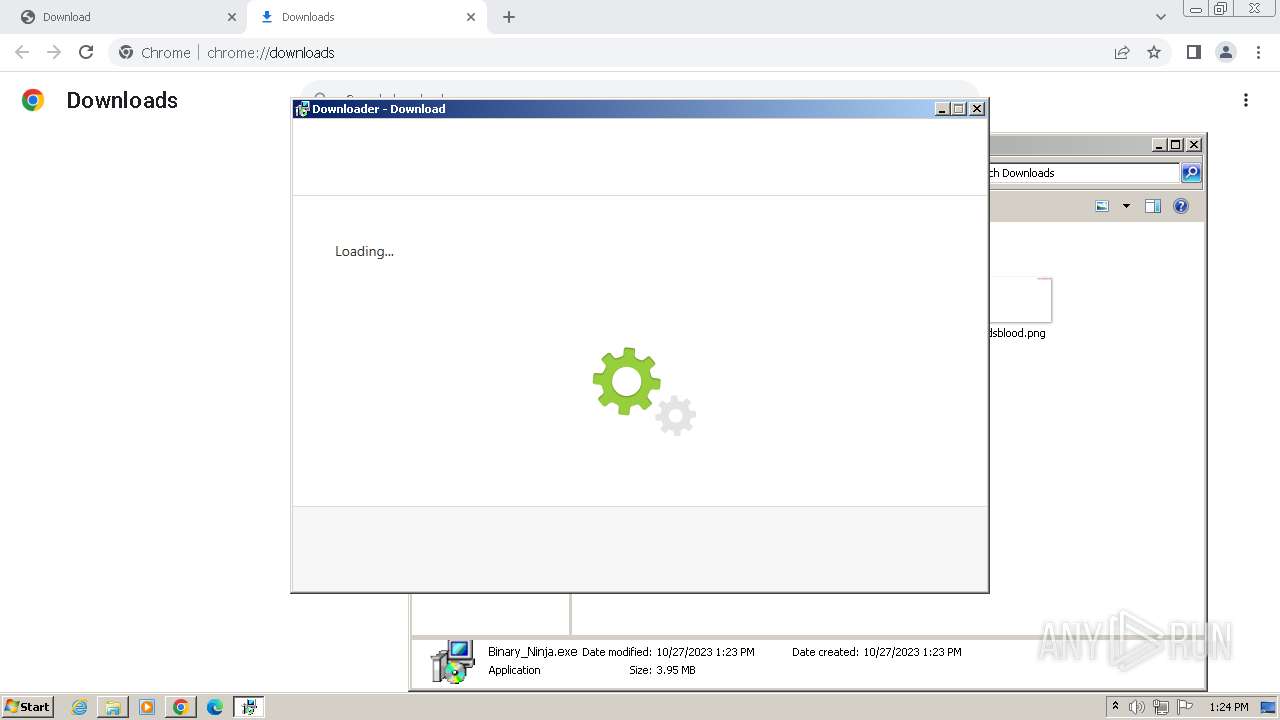This screenshot has height=720, width=1280.
Task: Click Show desktop button
Action: click(x=1268, y=707)
